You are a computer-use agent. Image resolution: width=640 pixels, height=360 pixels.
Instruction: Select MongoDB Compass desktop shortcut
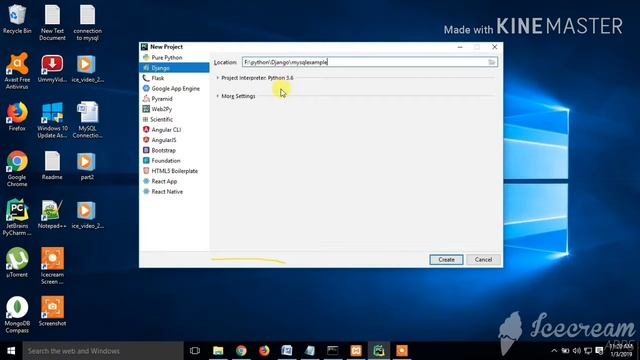17,314
